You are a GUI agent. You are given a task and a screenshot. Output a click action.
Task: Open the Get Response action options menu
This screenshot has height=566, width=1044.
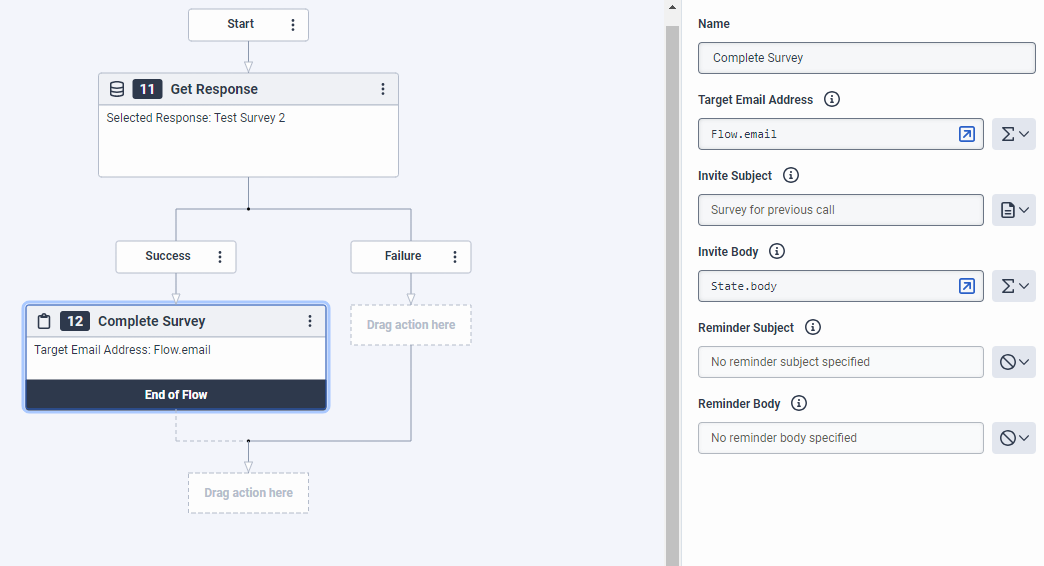(x=383, y=89)
